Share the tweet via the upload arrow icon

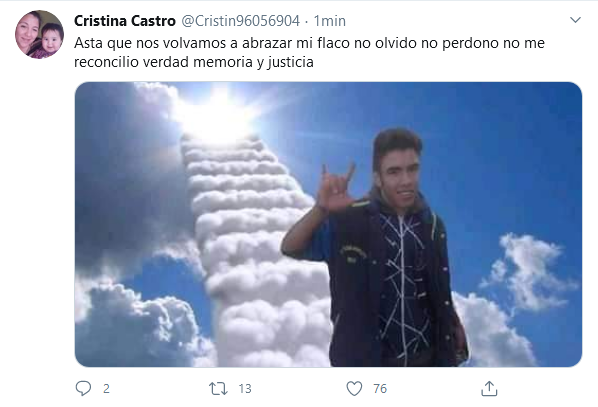[489, 389]
